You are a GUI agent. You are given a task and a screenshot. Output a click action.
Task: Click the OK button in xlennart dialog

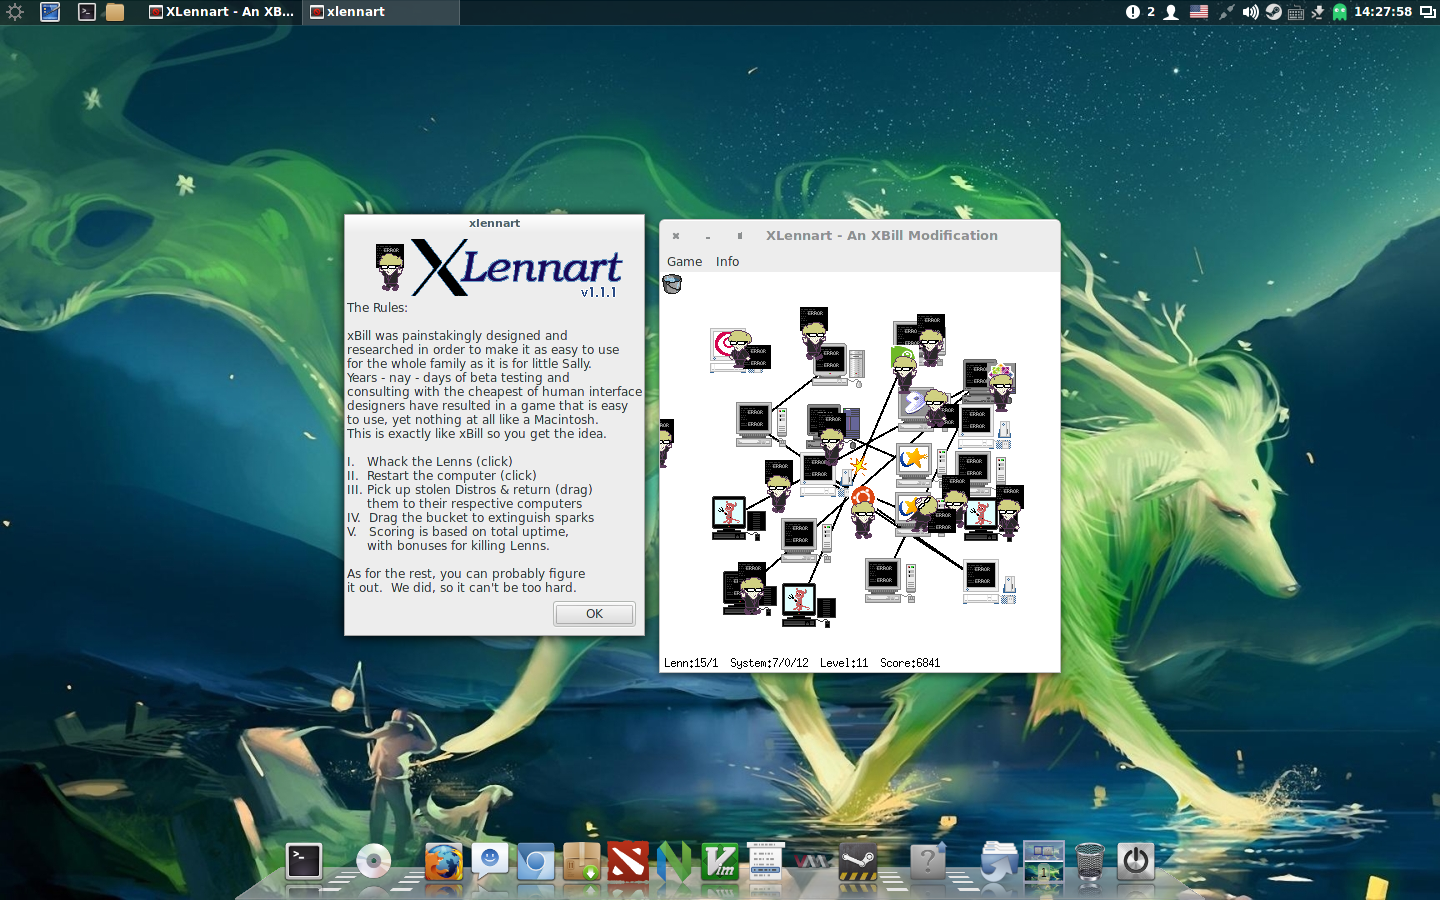click(x=594, y=614)
